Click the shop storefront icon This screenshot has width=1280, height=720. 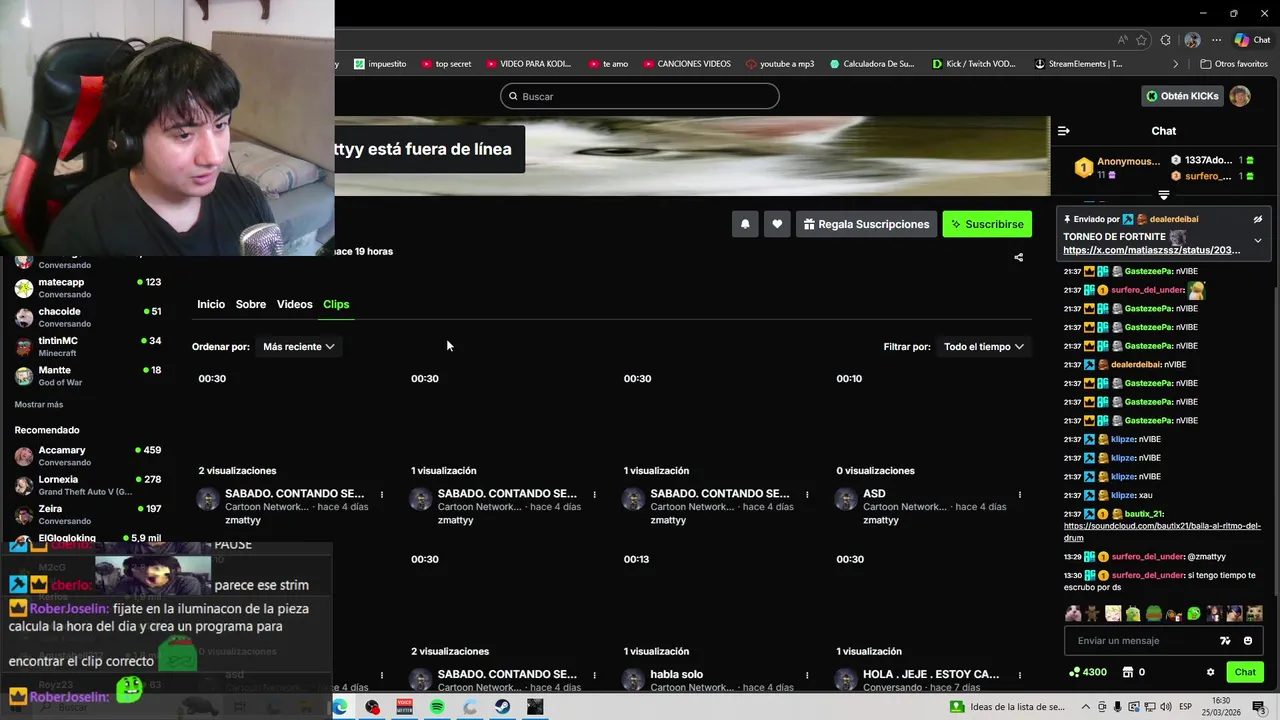point(1128,672)
